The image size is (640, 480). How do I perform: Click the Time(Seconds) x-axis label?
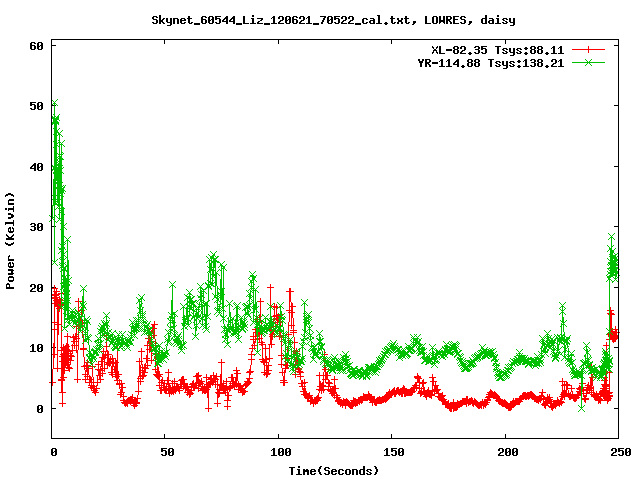pos(333,471)
